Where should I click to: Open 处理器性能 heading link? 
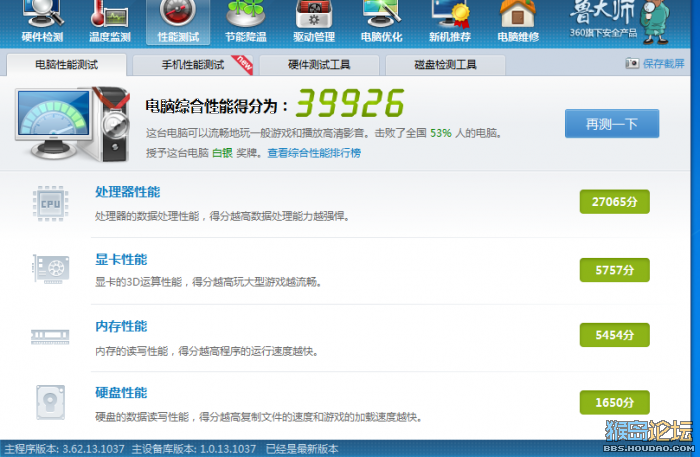tap(128, 192)
